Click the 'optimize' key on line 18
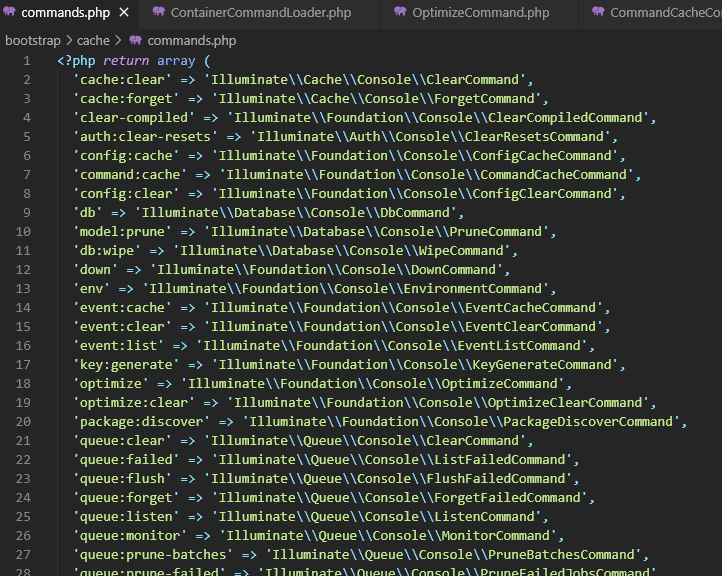Image resolution: width=722 pixels, height=576 pixels. 111,384
